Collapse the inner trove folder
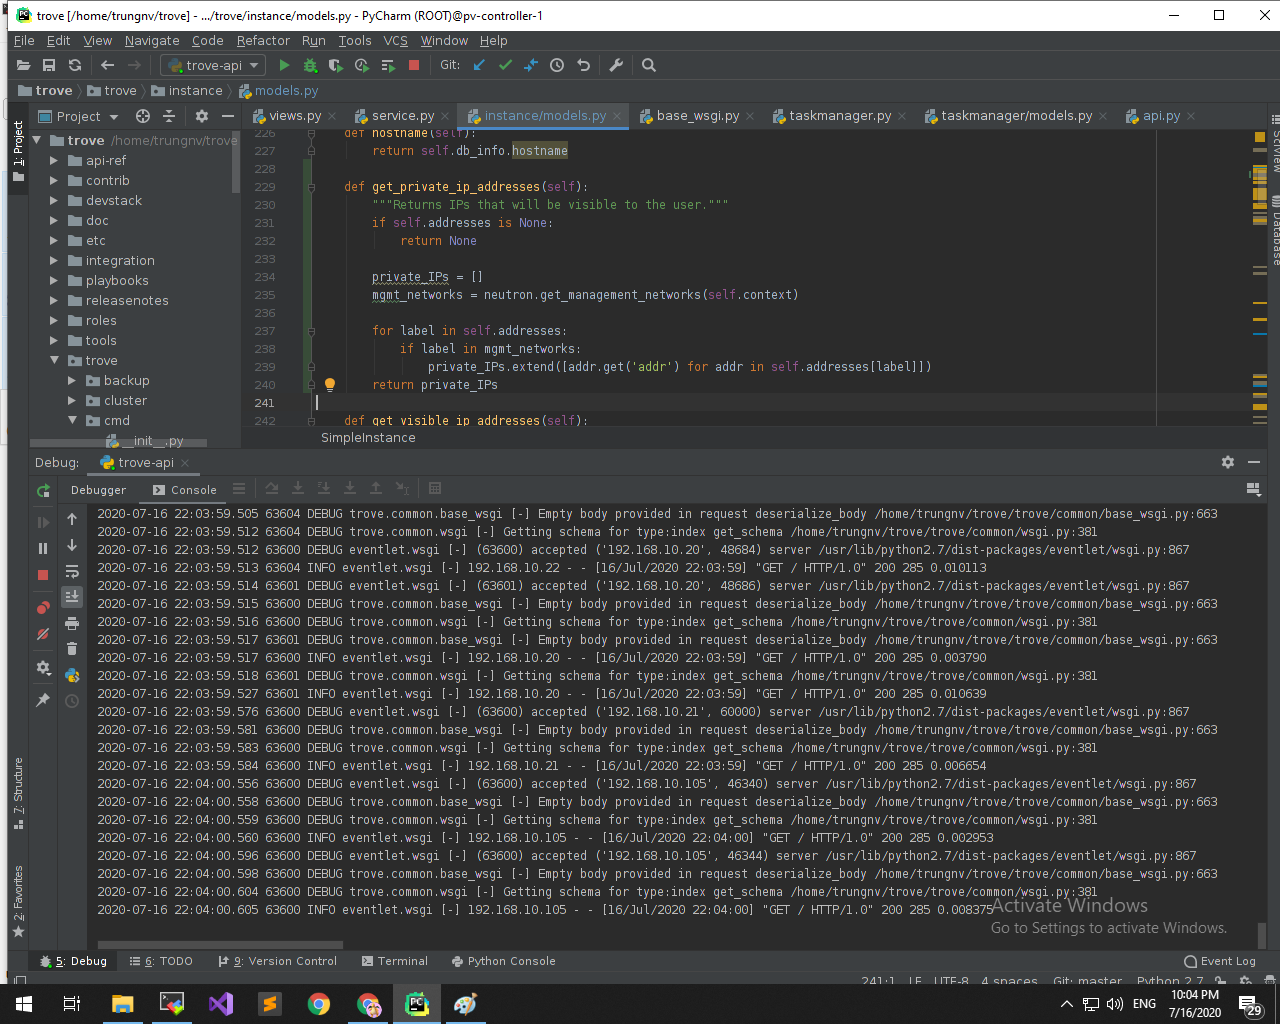The image size is (1280, 1024). pyautogui.click(x=54, y=360)
